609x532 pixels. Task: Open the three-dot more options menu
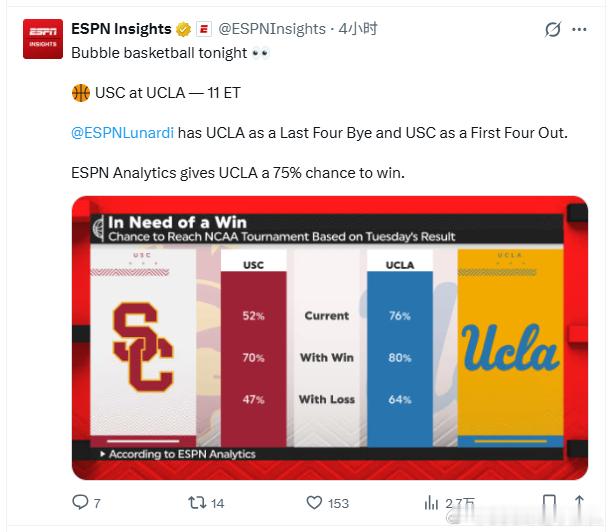579,30
